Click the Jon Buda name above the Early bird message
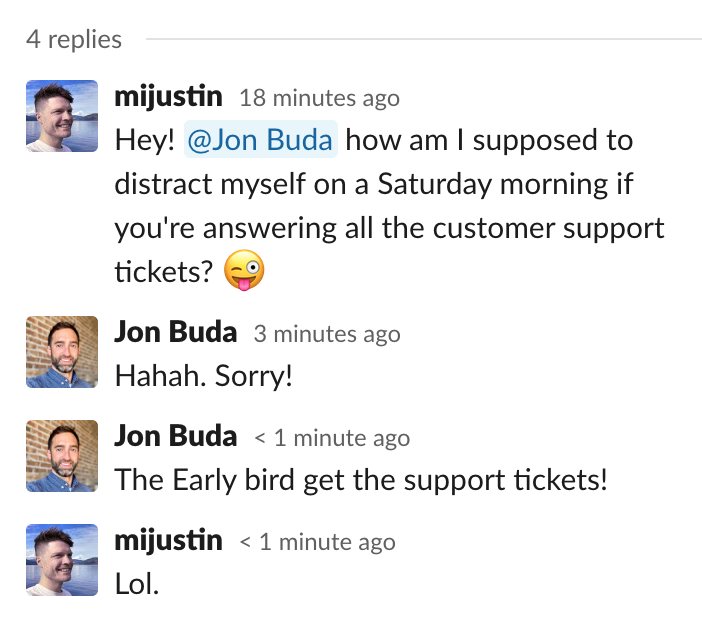The image size is (702, 632). point(176,437)
